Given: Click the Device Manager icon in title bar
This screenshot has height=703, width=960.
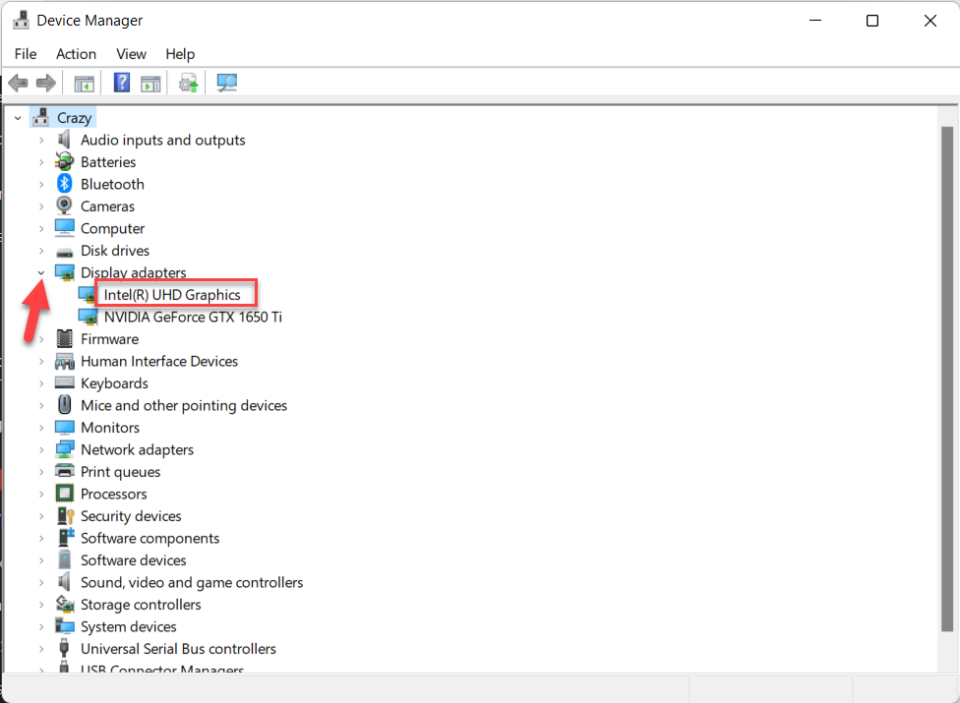Looking at the screenshot, I should tap(22, 19).
